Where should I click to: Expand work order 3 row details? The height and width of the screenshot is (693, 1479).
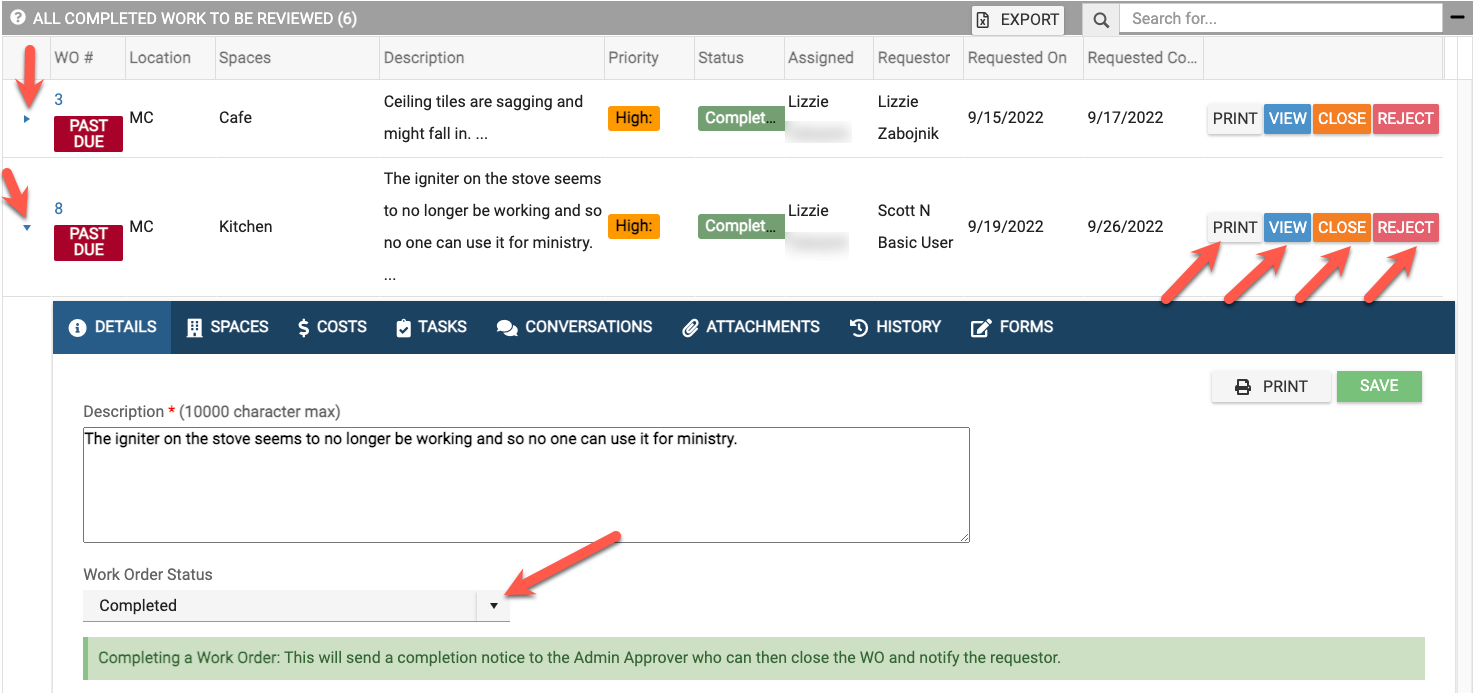point(27,119)
